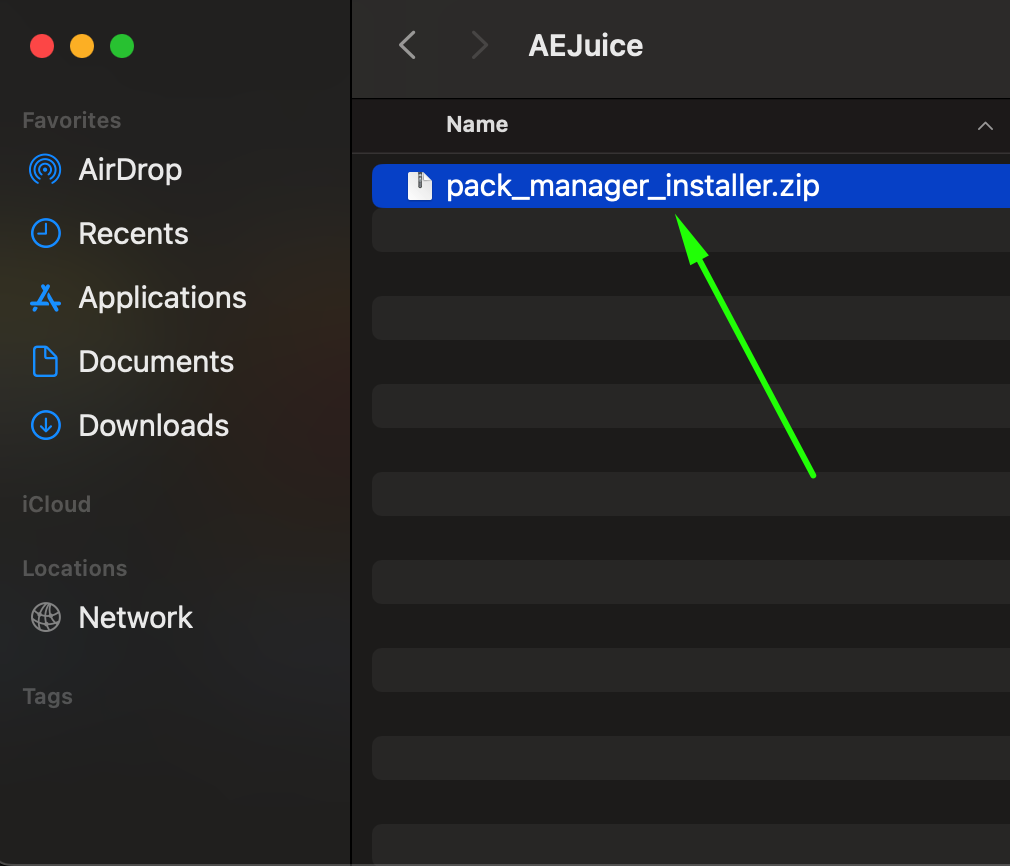Image resolution: width=1010 pixels, height=866 pixels.
Task: Collapse the Locations sidebar section
Action: [75, 568]
